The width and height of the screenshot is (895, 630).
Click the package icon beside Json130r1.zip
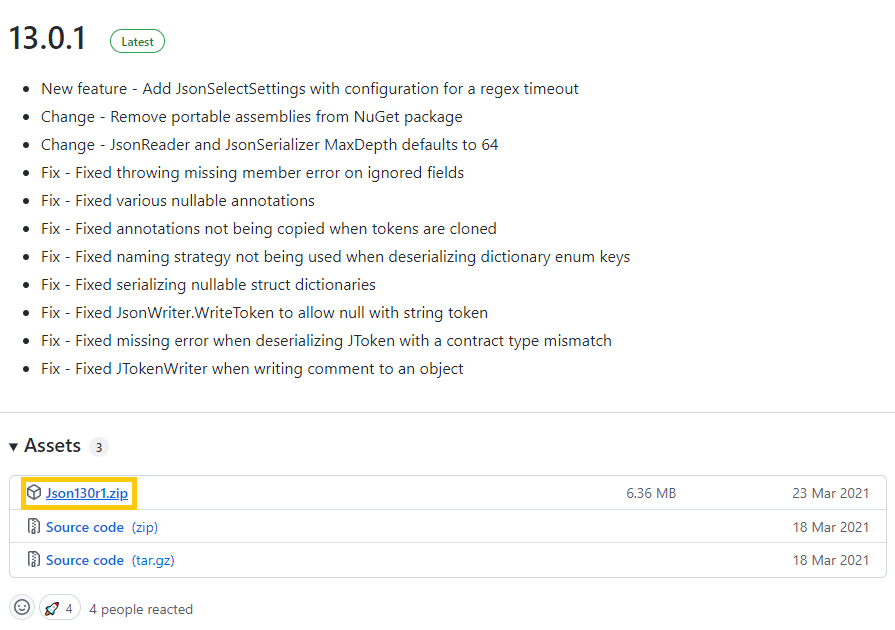point(34,492)
